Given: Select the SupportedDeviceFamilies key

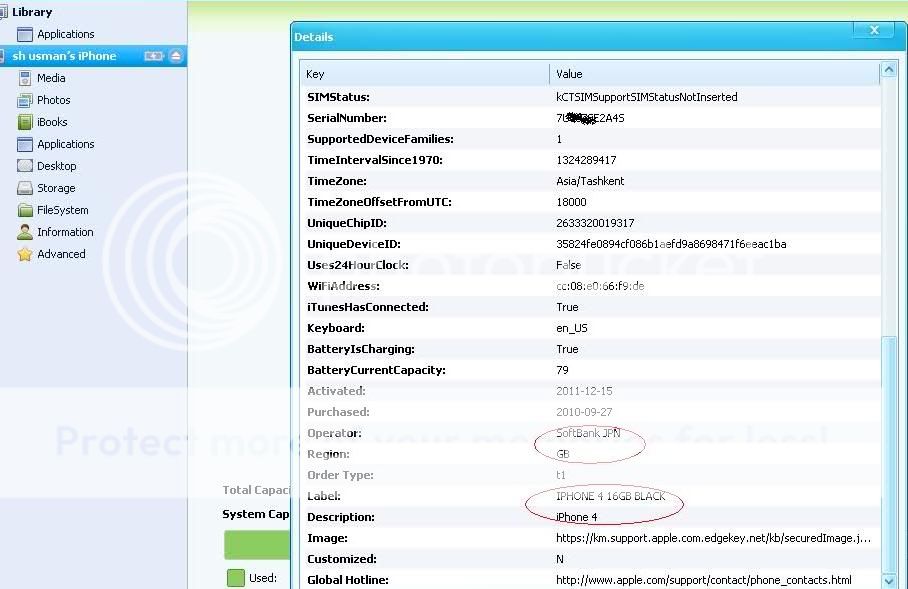Looking at the screenshot, I should pos(380,139).
